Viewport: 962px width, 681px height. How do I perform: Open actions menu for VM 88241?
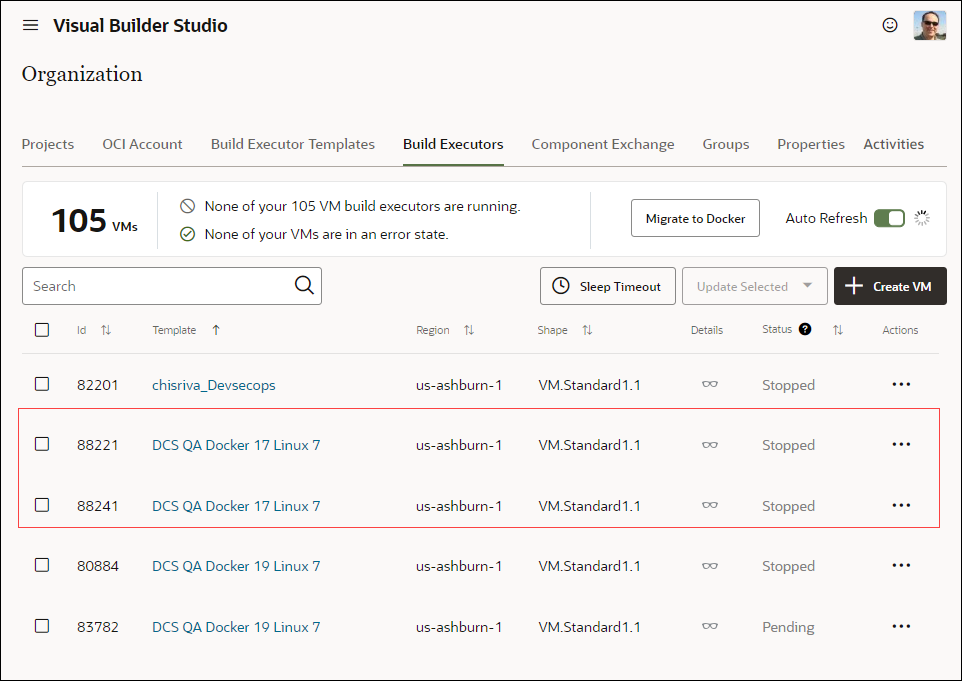(x=901, y=505)
